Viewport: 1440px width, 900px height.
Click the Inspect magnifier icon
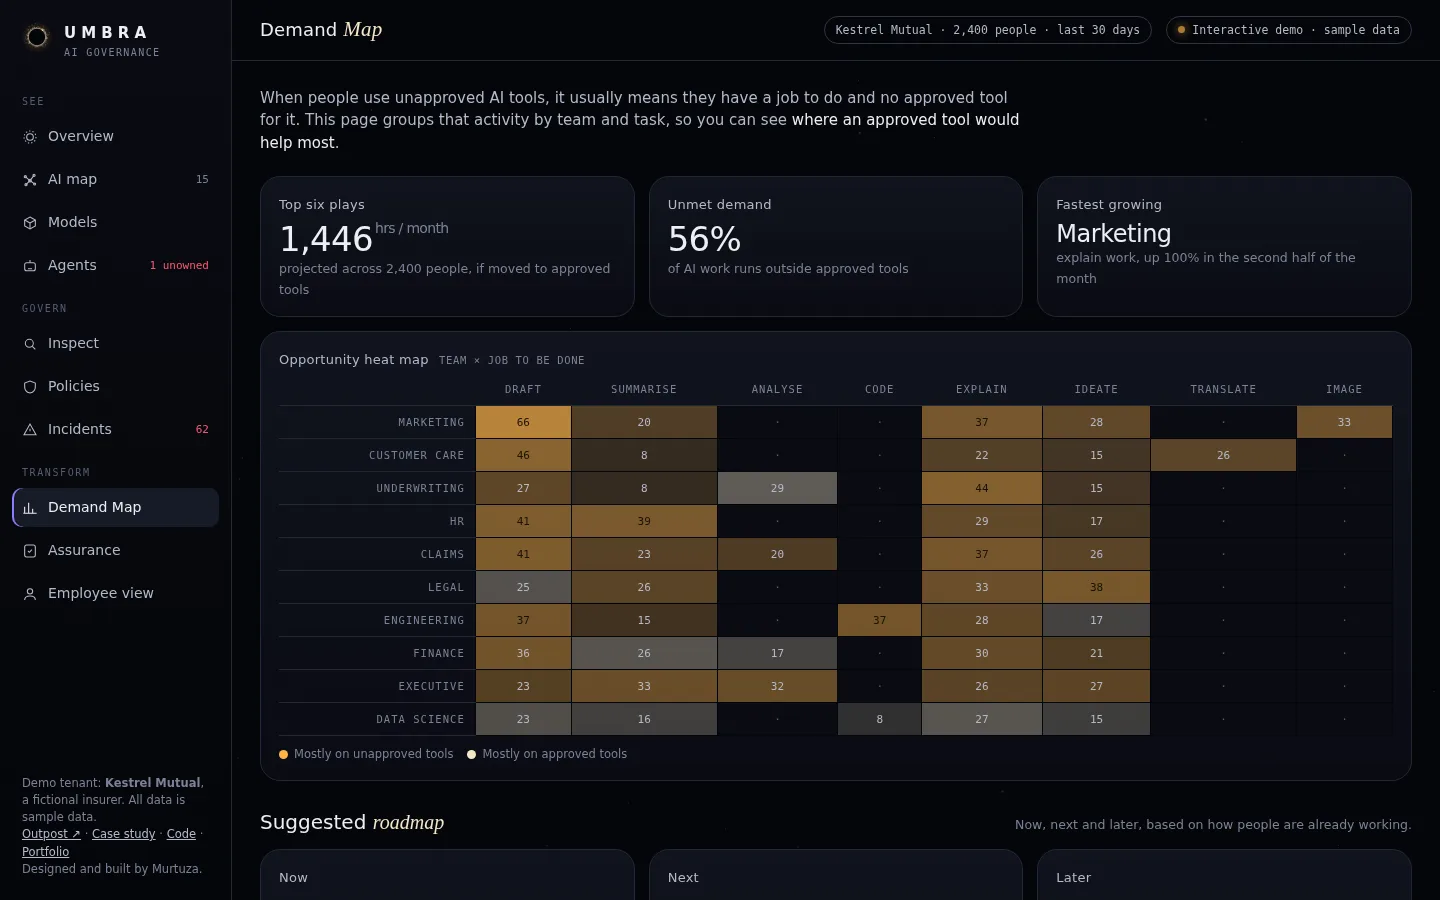coord(30,344)
